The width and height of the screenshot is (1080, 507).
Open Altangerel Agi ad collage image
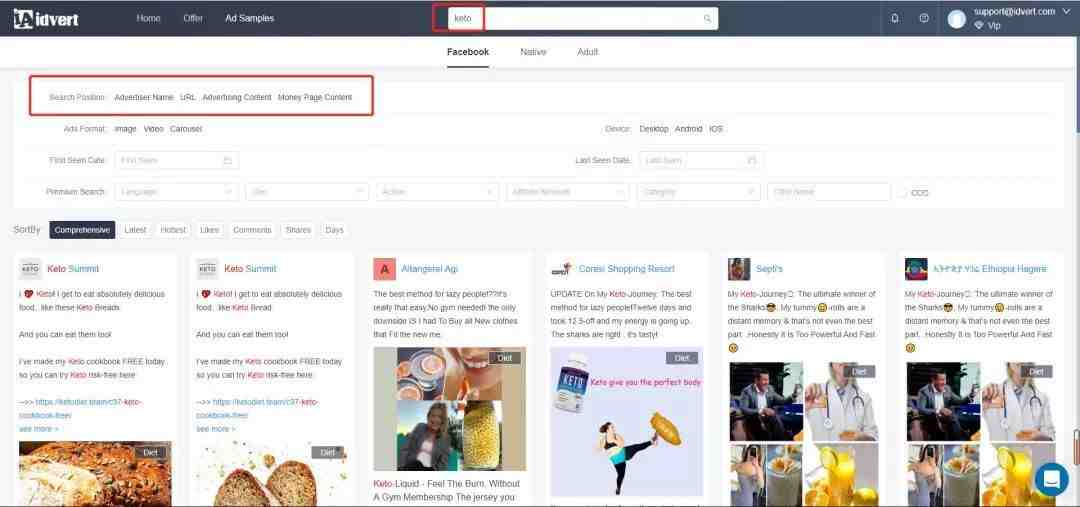point(450,408)
